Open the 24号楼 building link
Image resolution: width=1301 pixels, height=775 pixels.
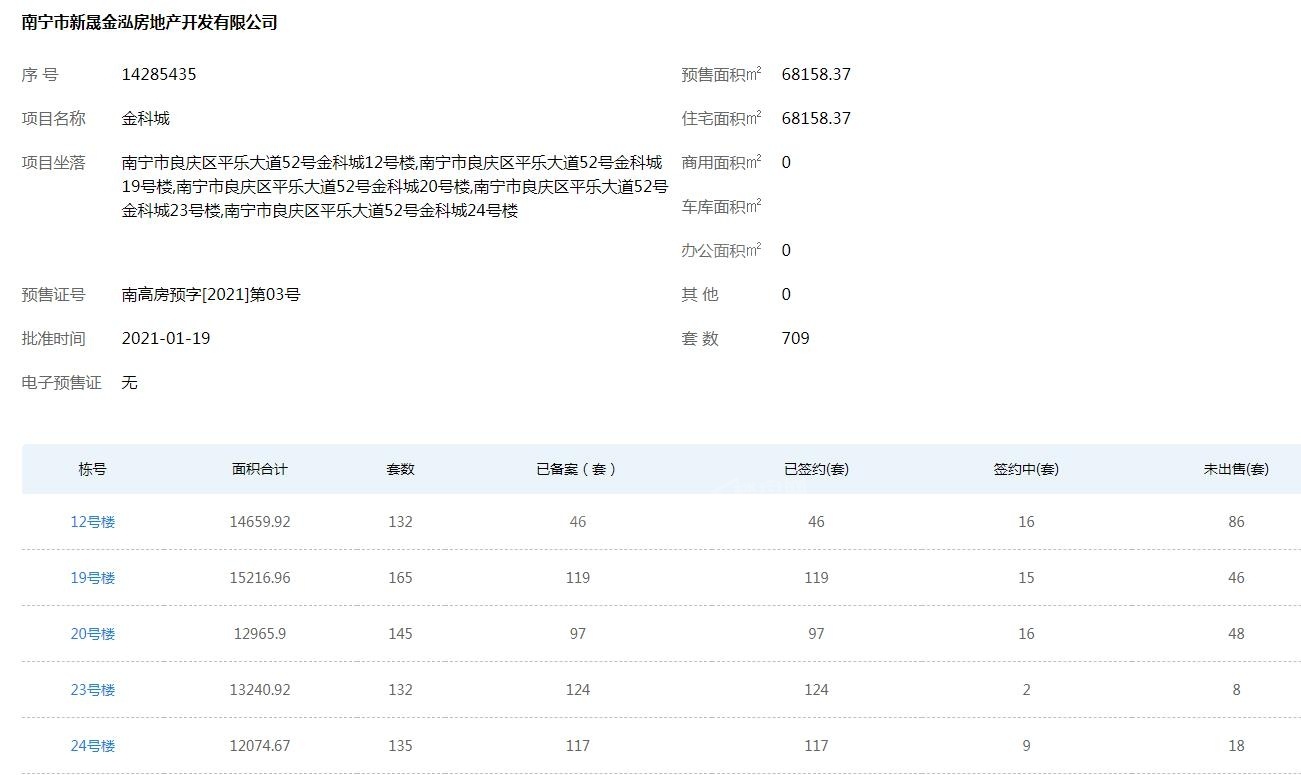[x=93, y=746]
